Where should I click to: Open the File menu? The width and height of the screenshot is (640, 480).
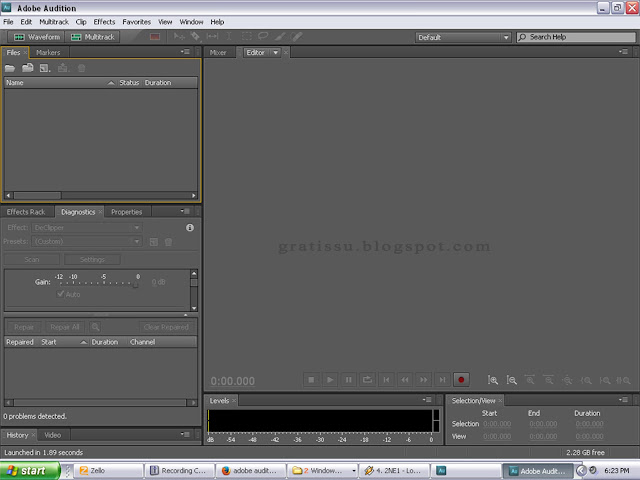click(8, 22)
